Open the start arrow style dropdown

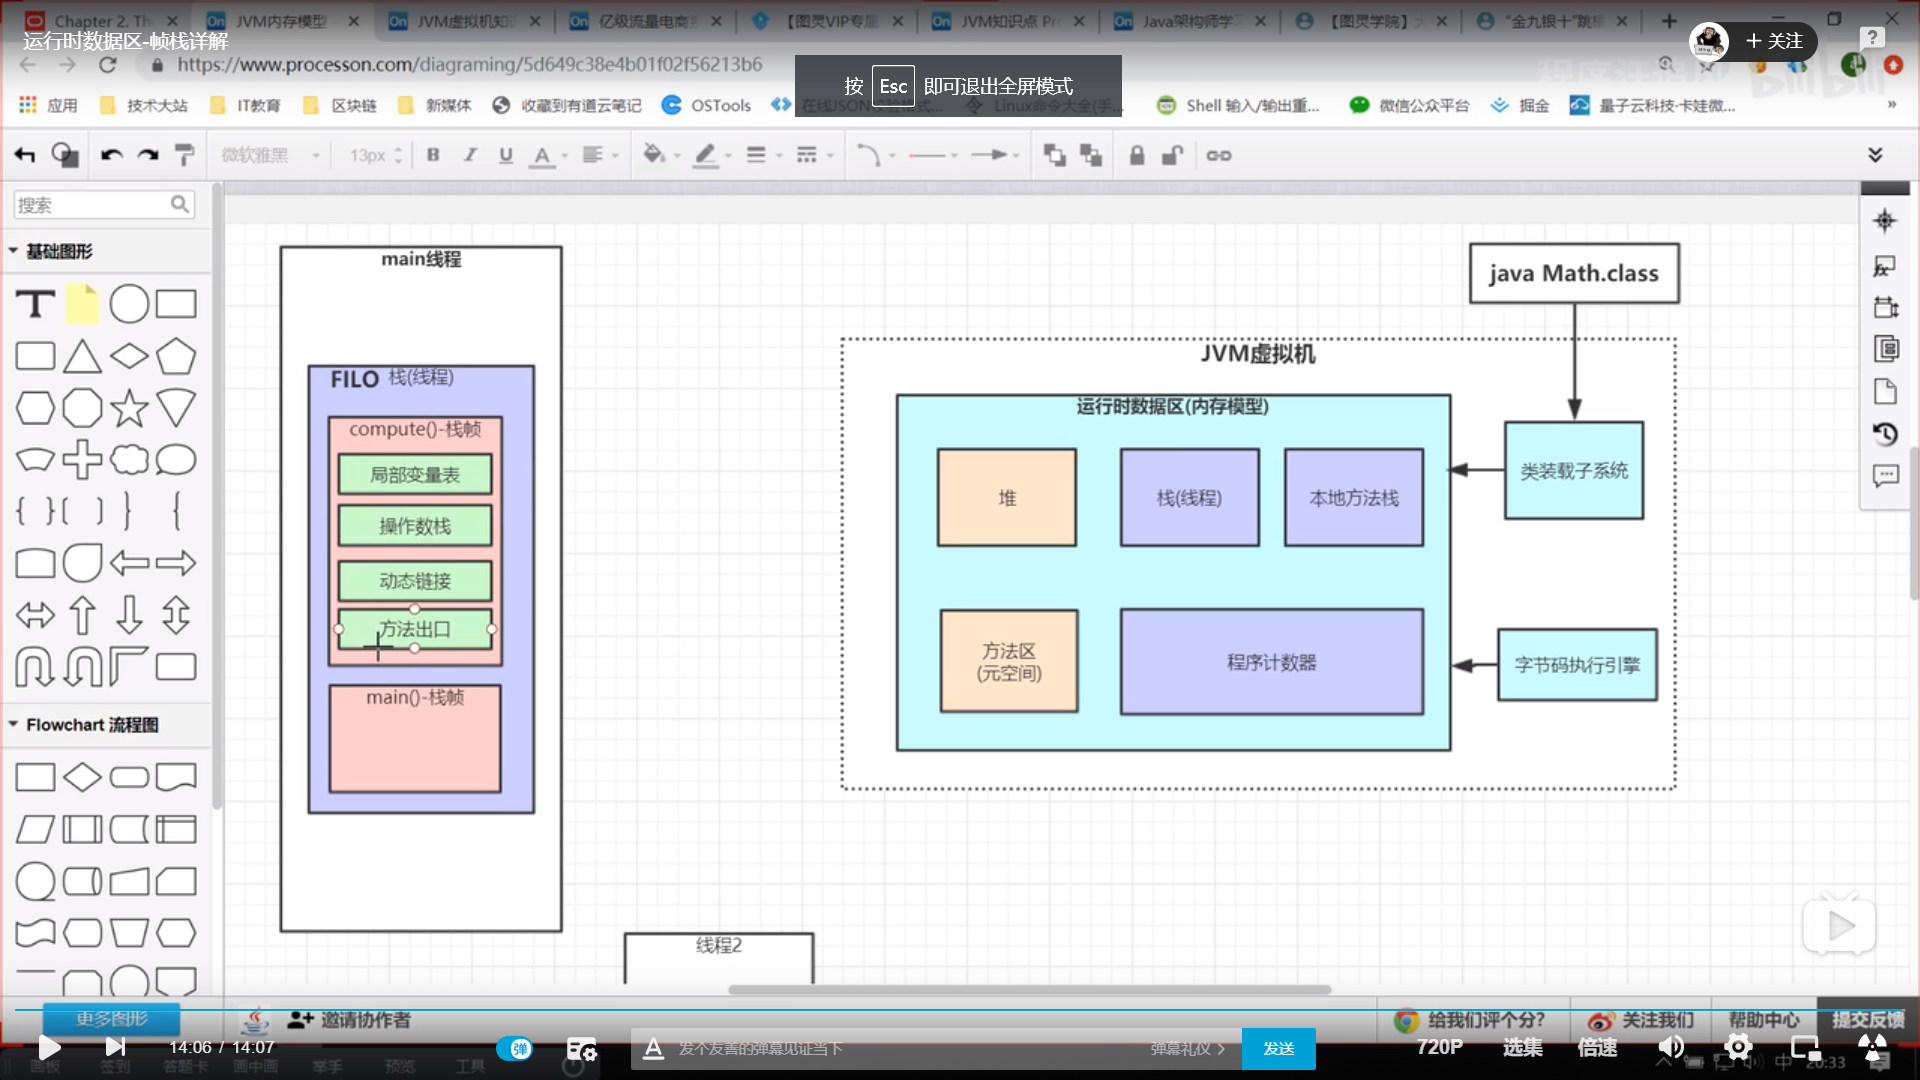(935, 155)
